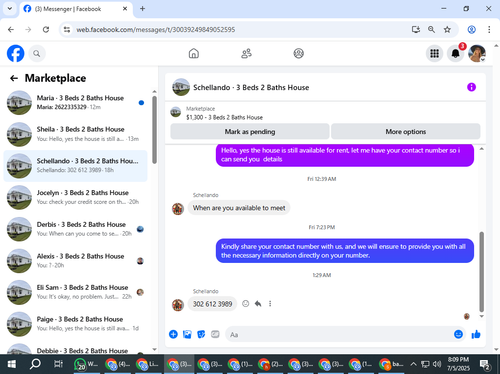Click the $1,300 - 3 Beds 2 Baths House listing
This screenshot has height=374, width=500.
click(x=224, y=117)
